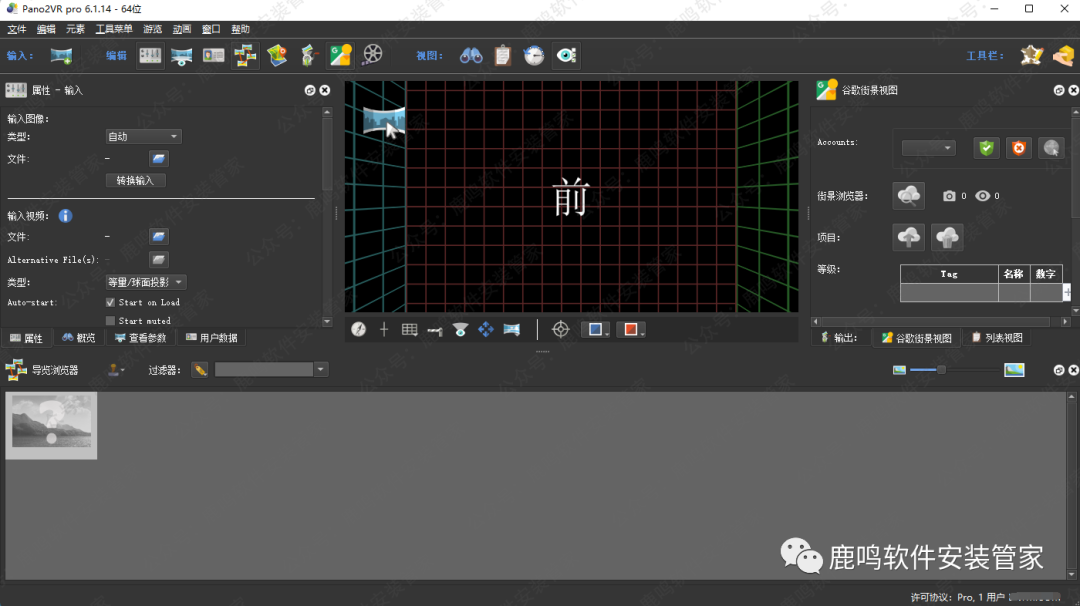Toggle the compass icon below the viewer

click(358, 329)
